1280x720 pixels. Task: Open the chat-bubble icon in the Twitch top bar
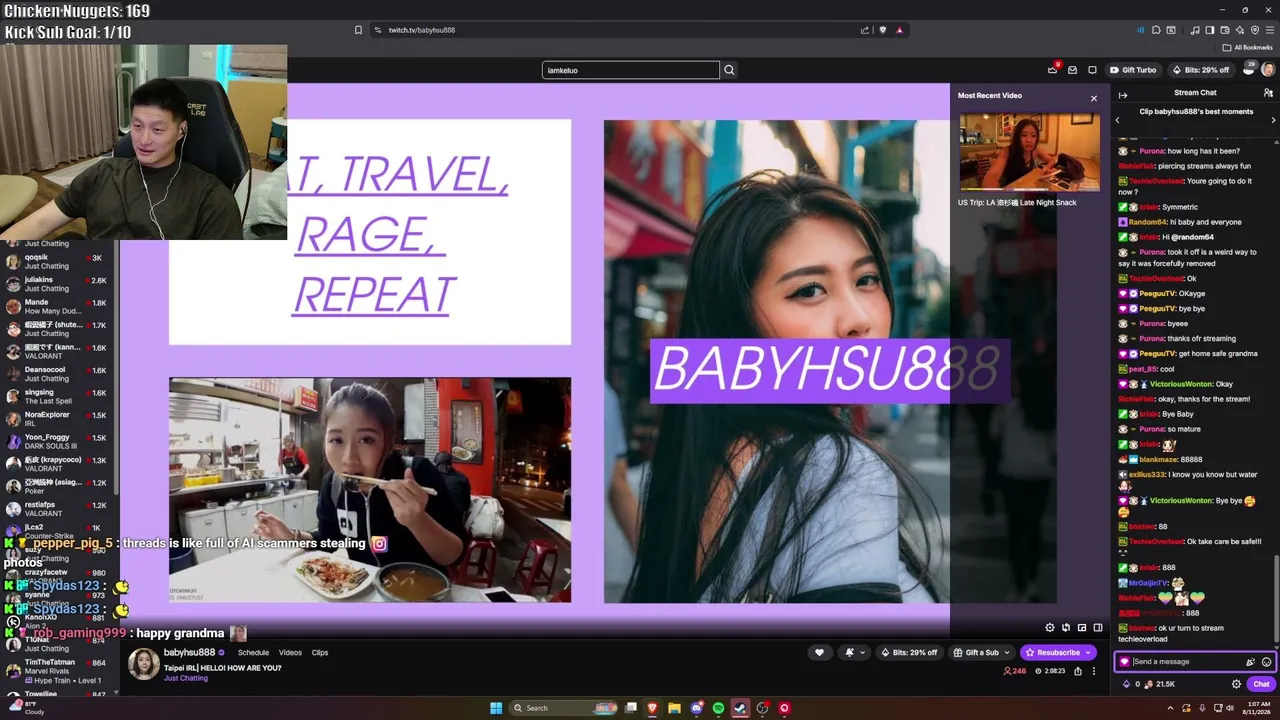point(1092,70)
